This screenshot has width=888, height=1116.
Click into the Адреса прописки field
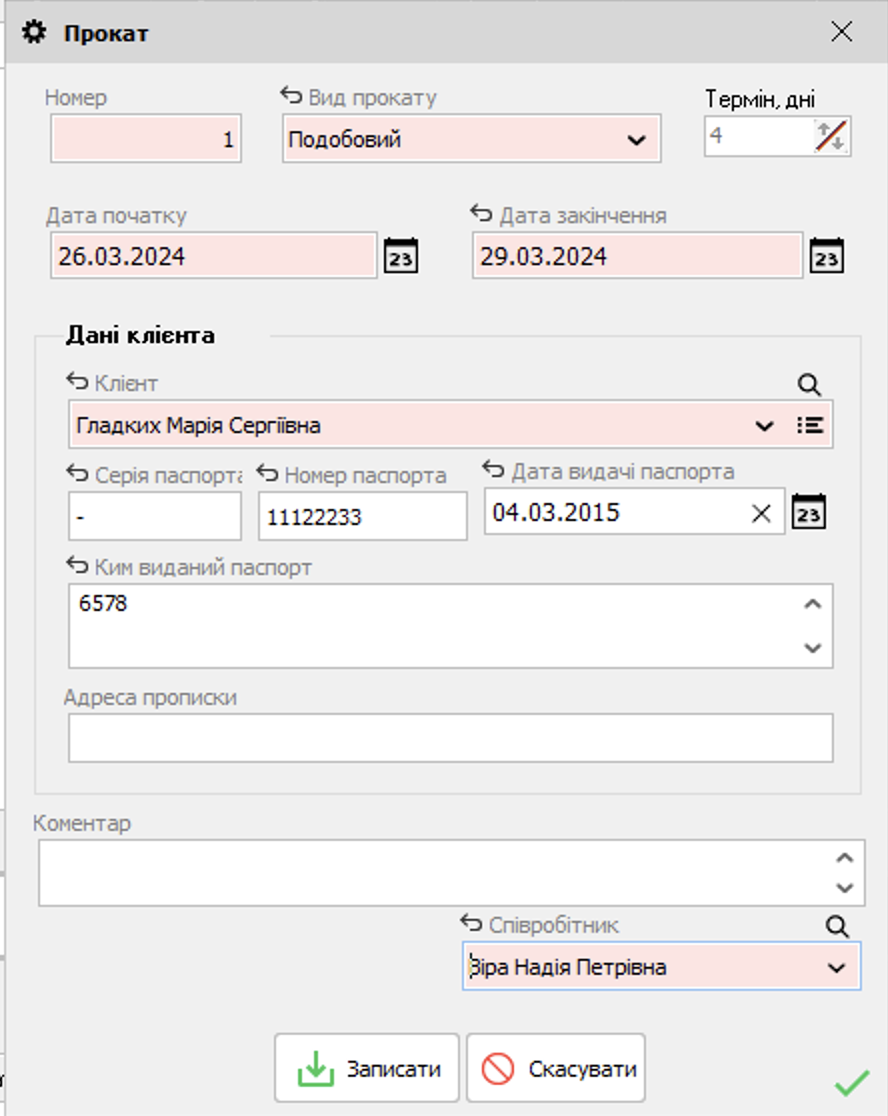450,738
